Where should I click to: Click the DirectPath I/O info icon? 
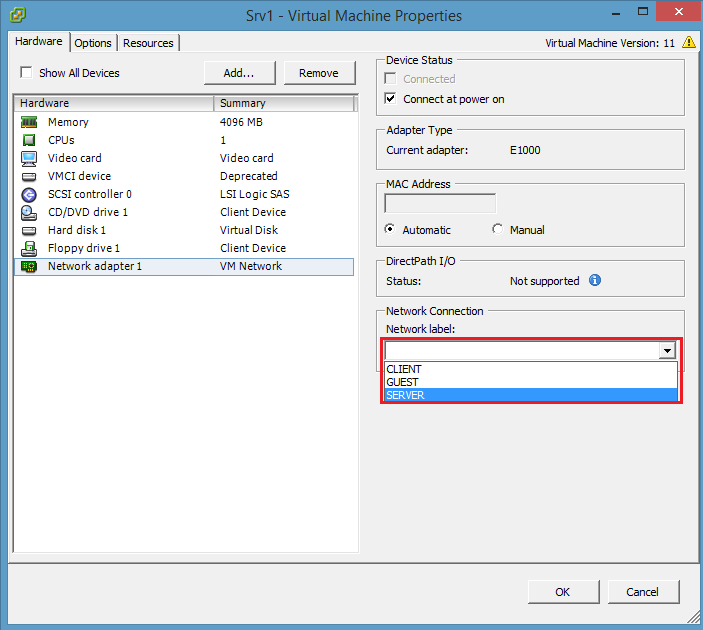point(595,280)
